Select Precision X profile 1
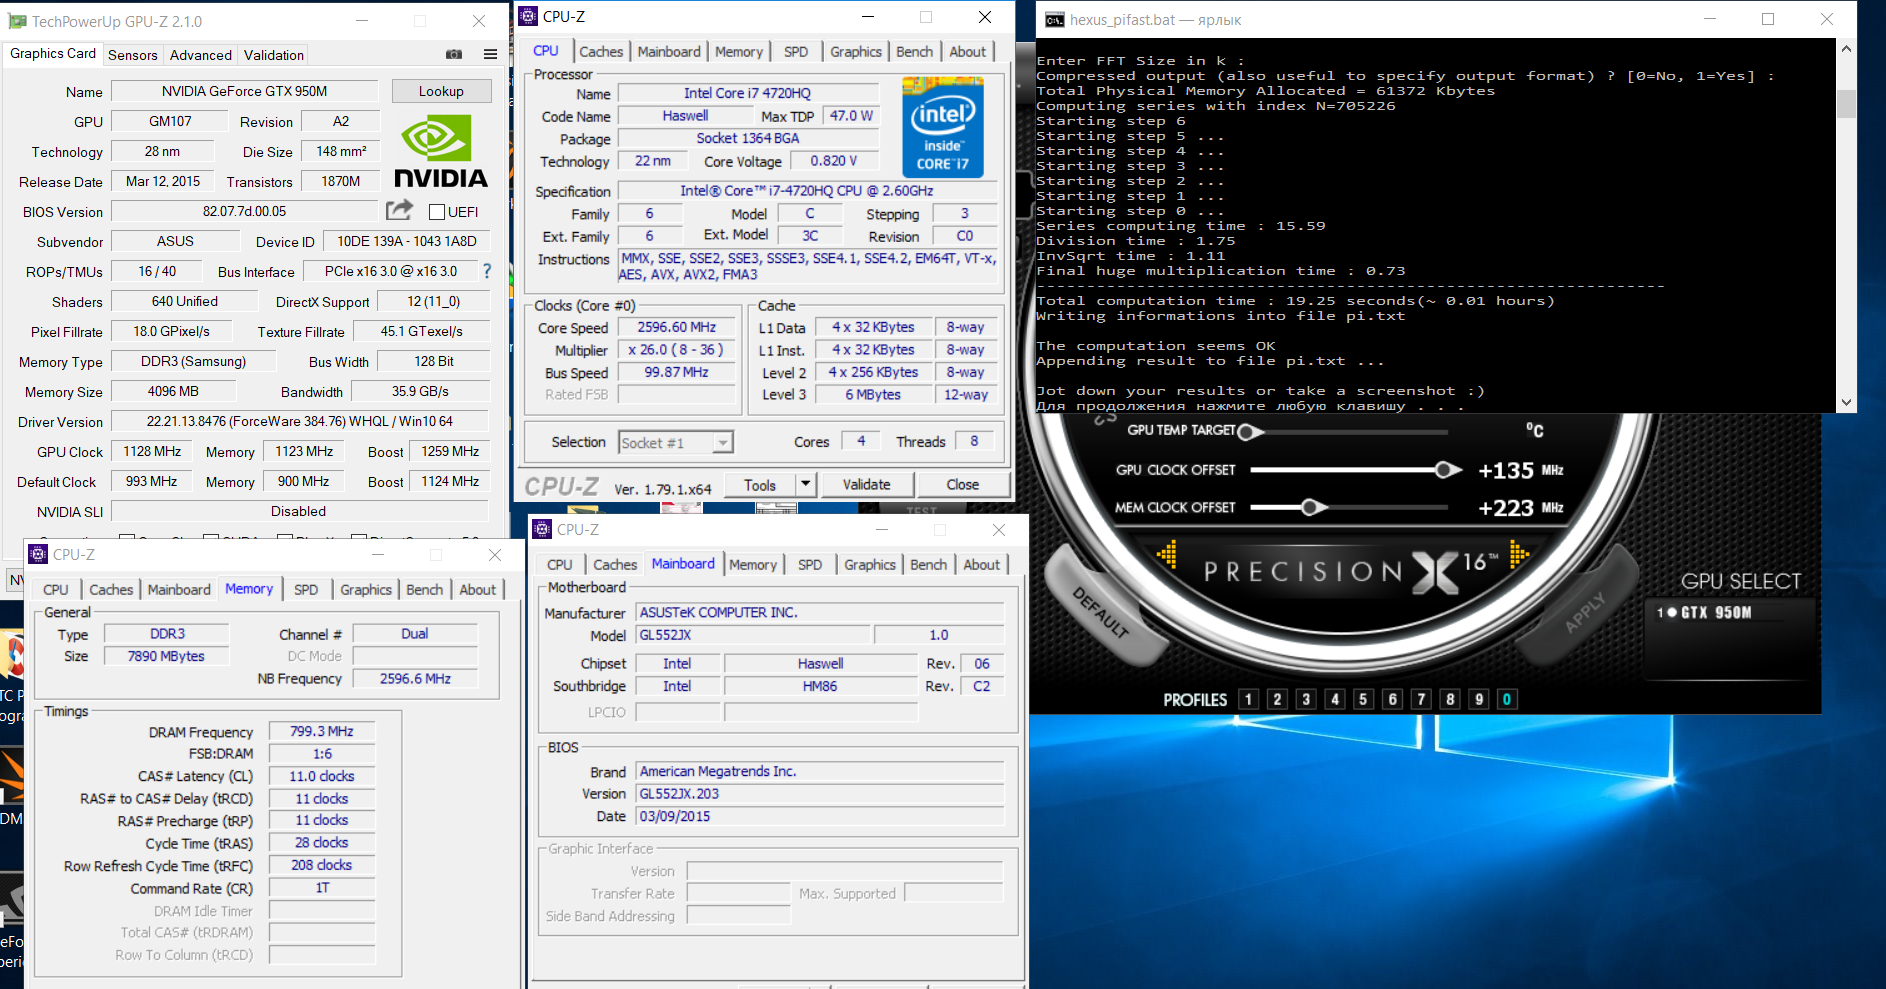 (x=1248, y=699)
